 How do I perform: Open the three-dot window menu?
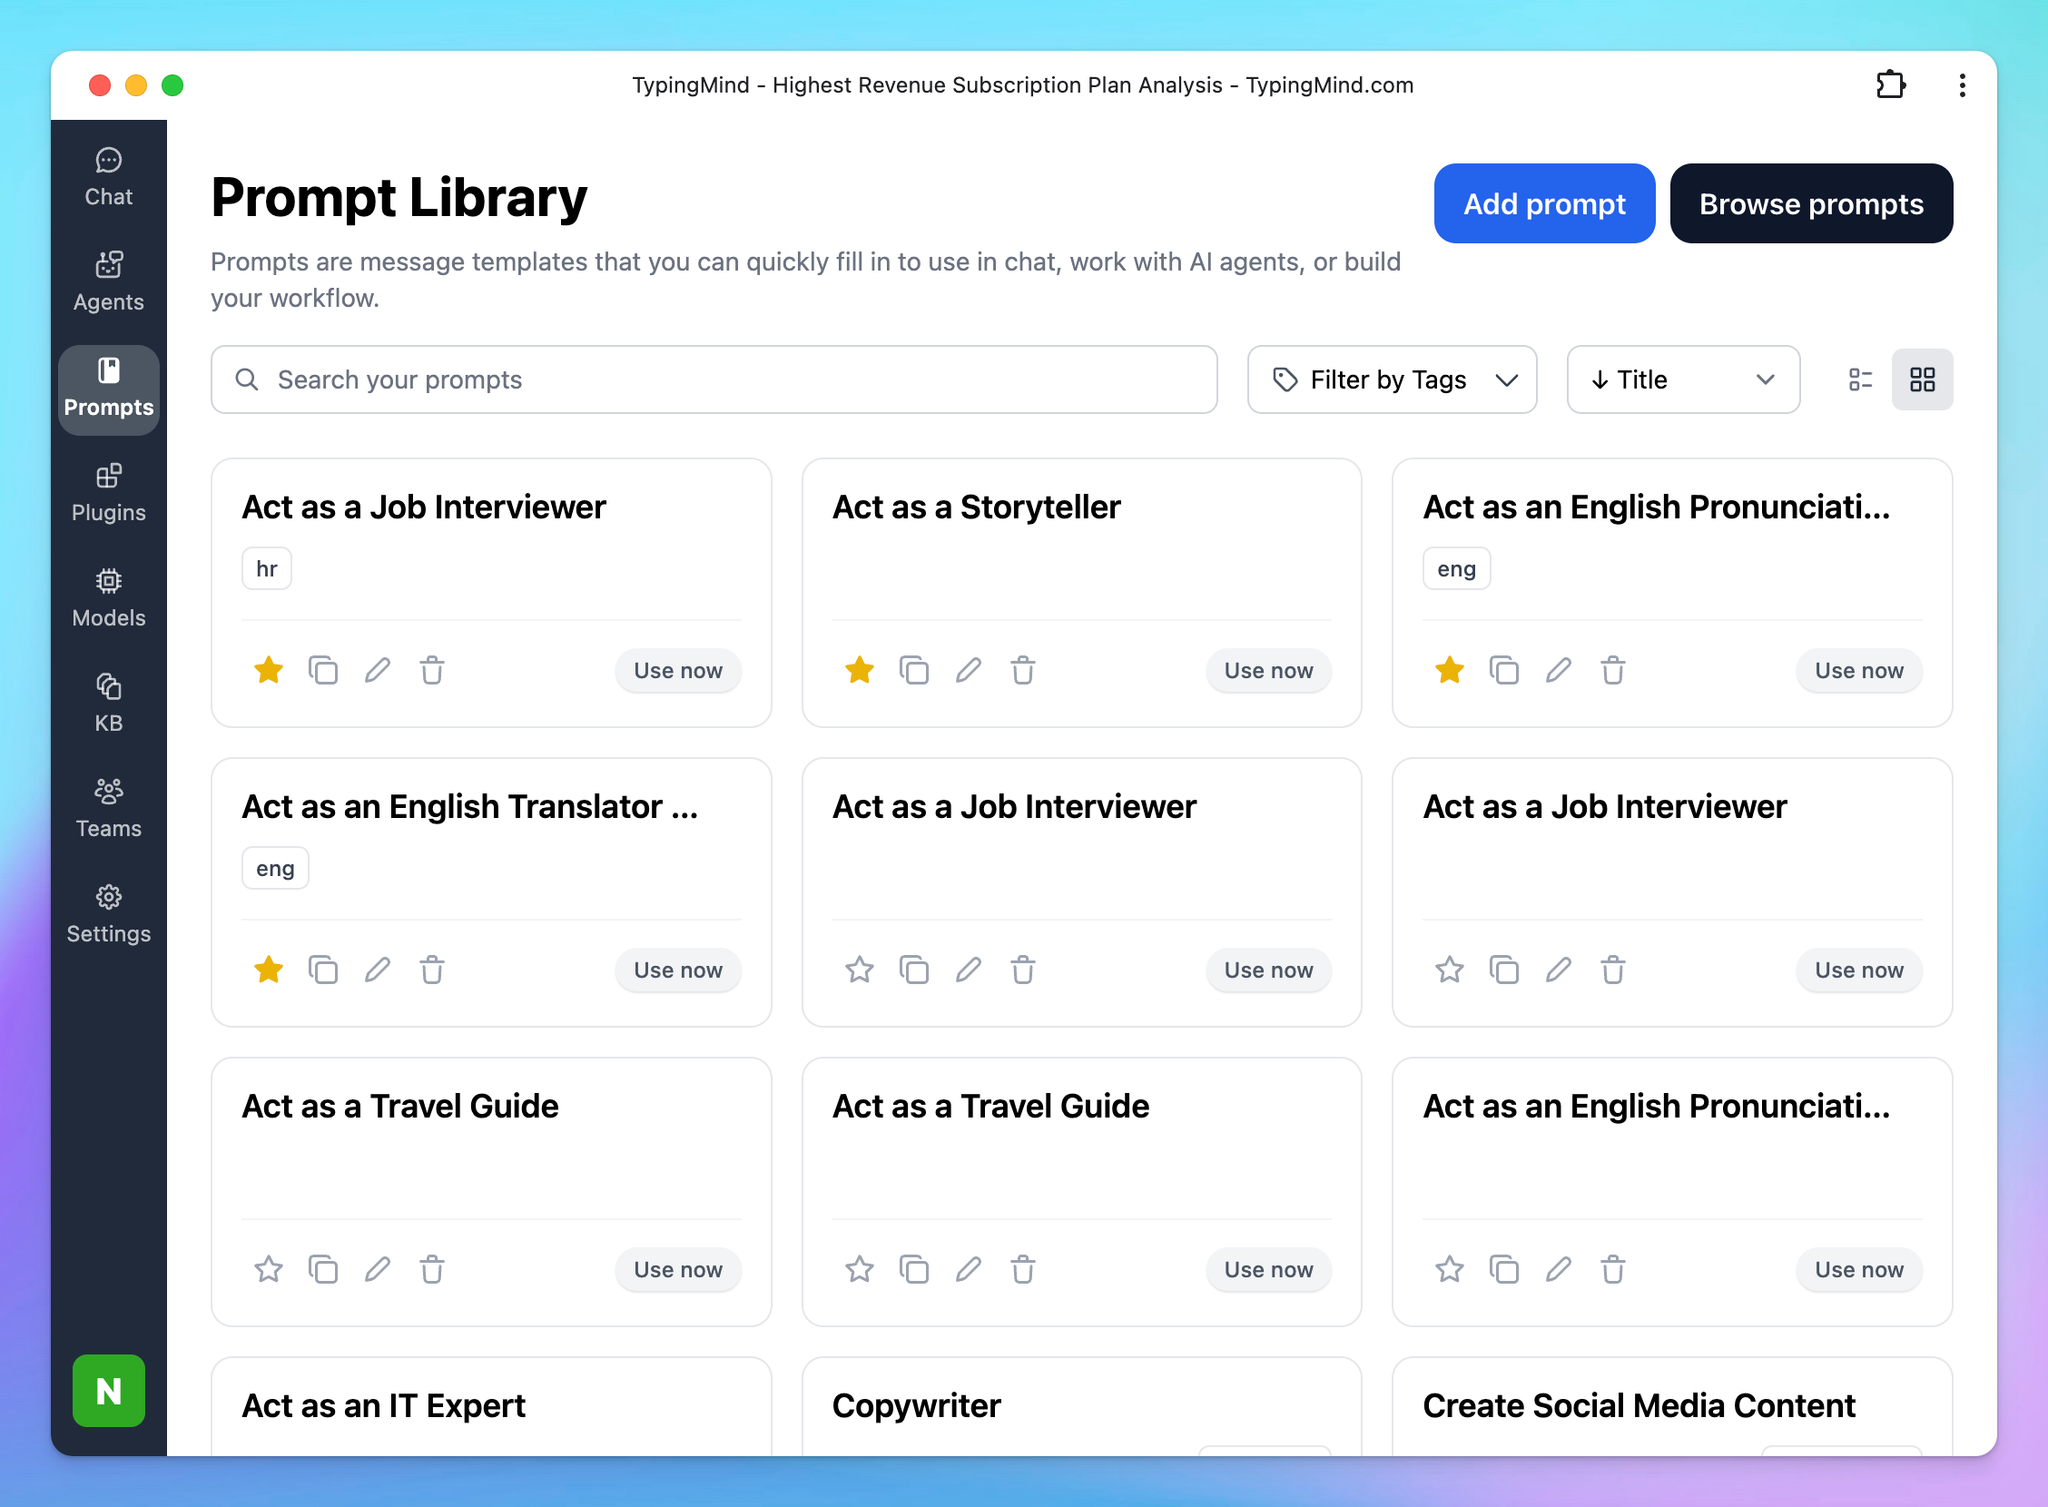point(1962,85)
